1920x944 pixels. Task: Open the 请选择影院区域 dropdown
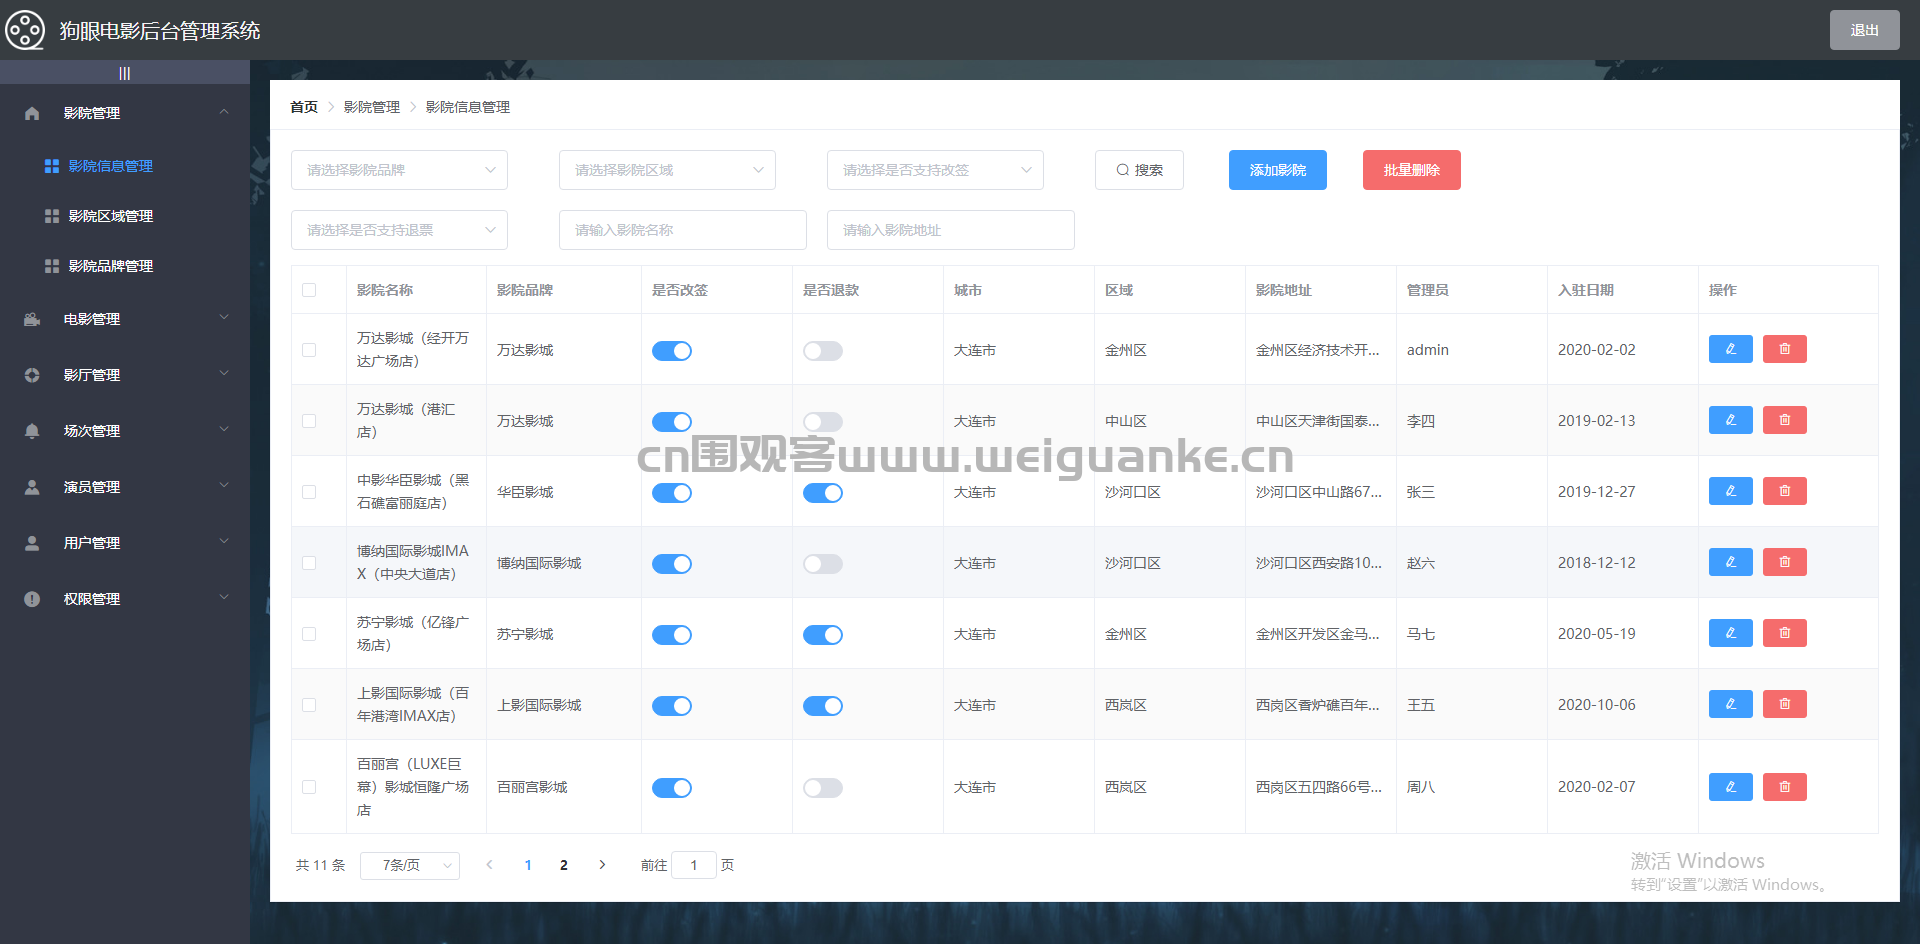[x=667, y=170]
